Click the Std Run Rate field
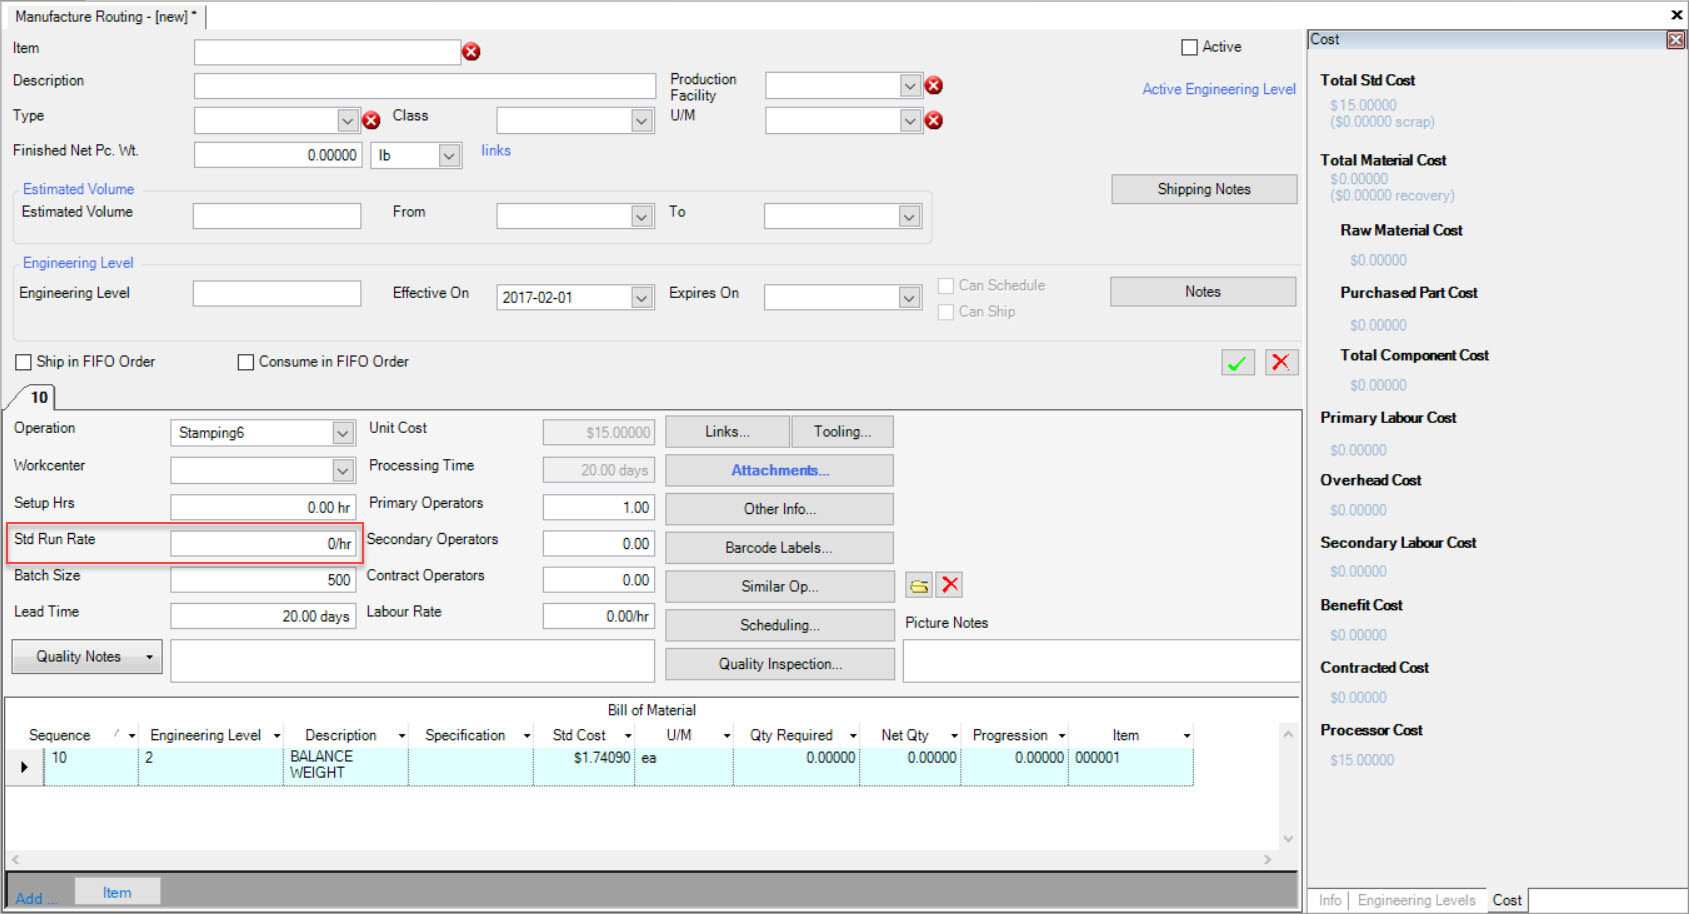The width and height of the screenshot is (1689, 914). (x=263, y=543)
